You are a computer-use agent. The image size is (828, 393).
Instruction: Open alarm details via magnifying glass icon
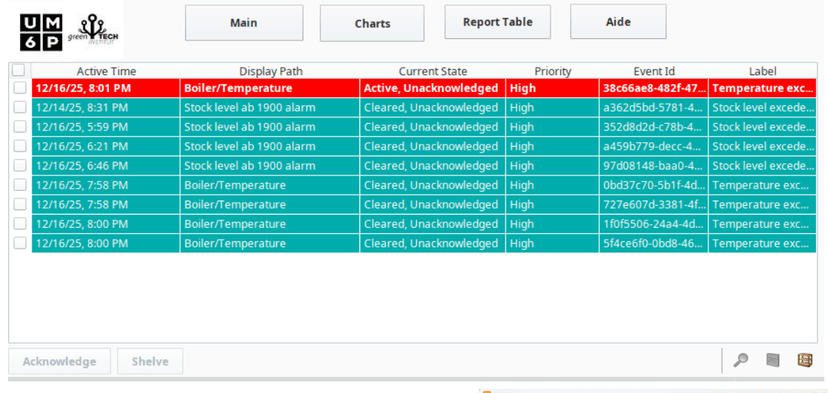coord(741,360)
